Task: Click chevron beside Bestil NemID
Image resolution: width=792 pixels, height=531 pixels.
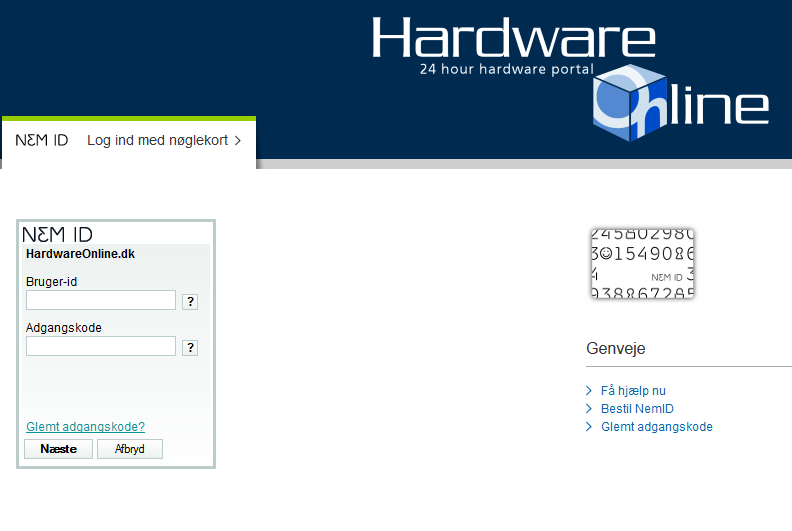Action: [589, 408]
